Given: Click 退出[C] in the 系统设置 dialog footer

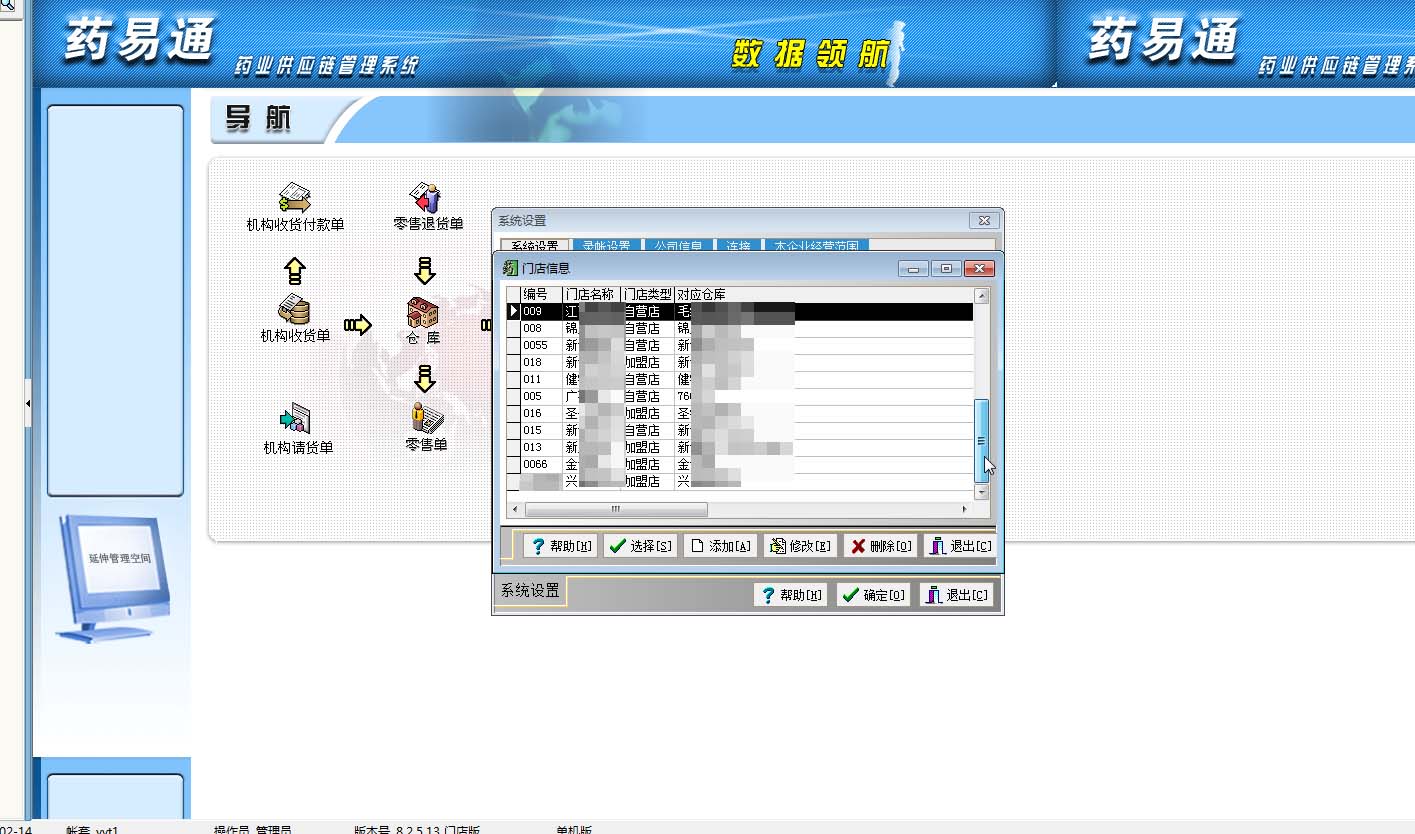Looking at the screenshot, I should point(956,595).
